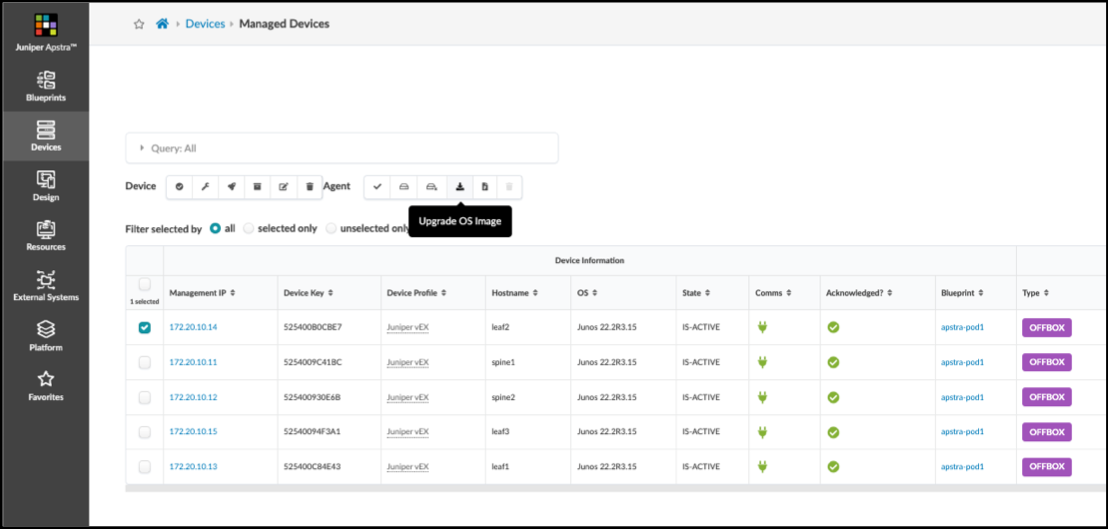
Task: Click the Device wrench icon
Action: point(205,186)
